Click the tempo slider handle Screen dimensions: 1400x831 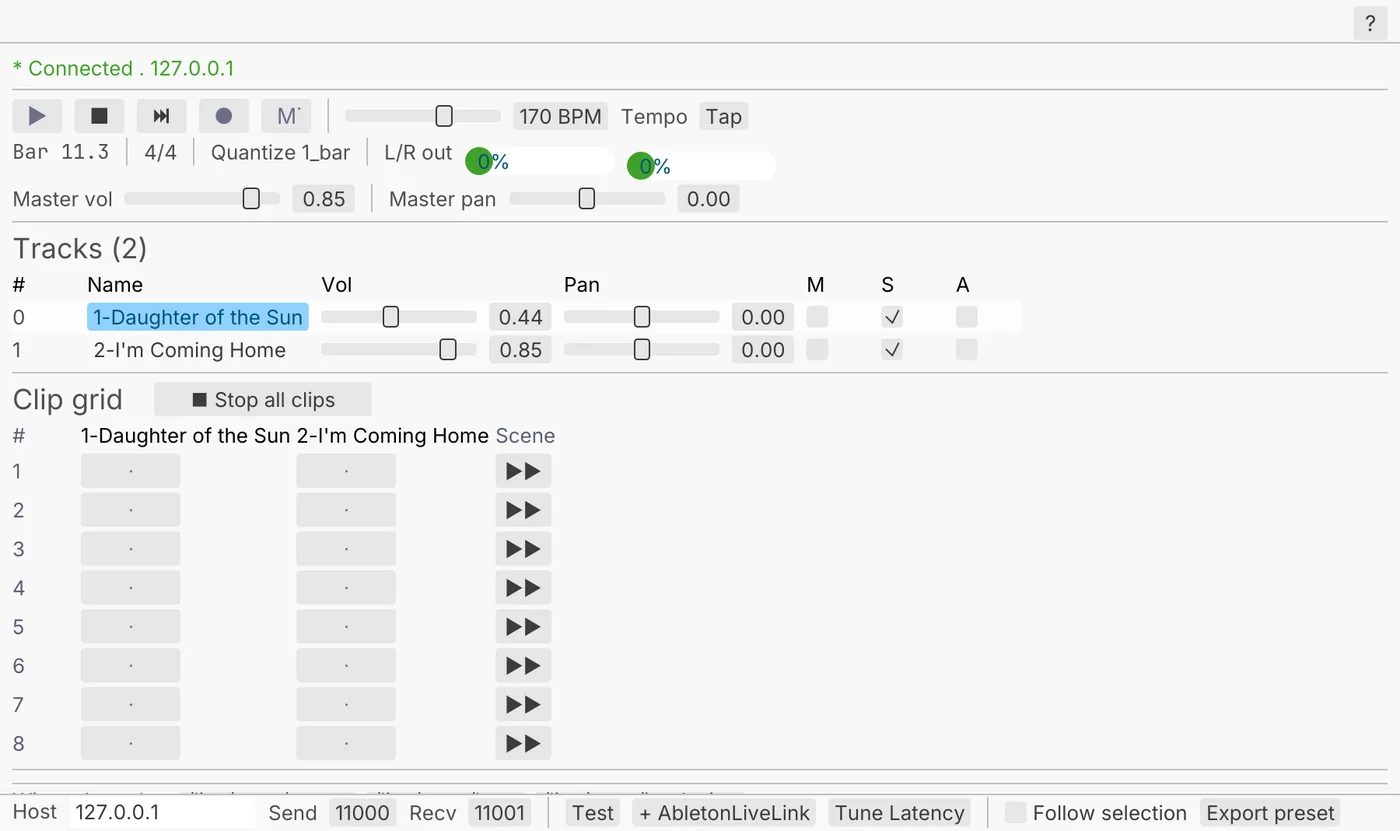[444, 116]
